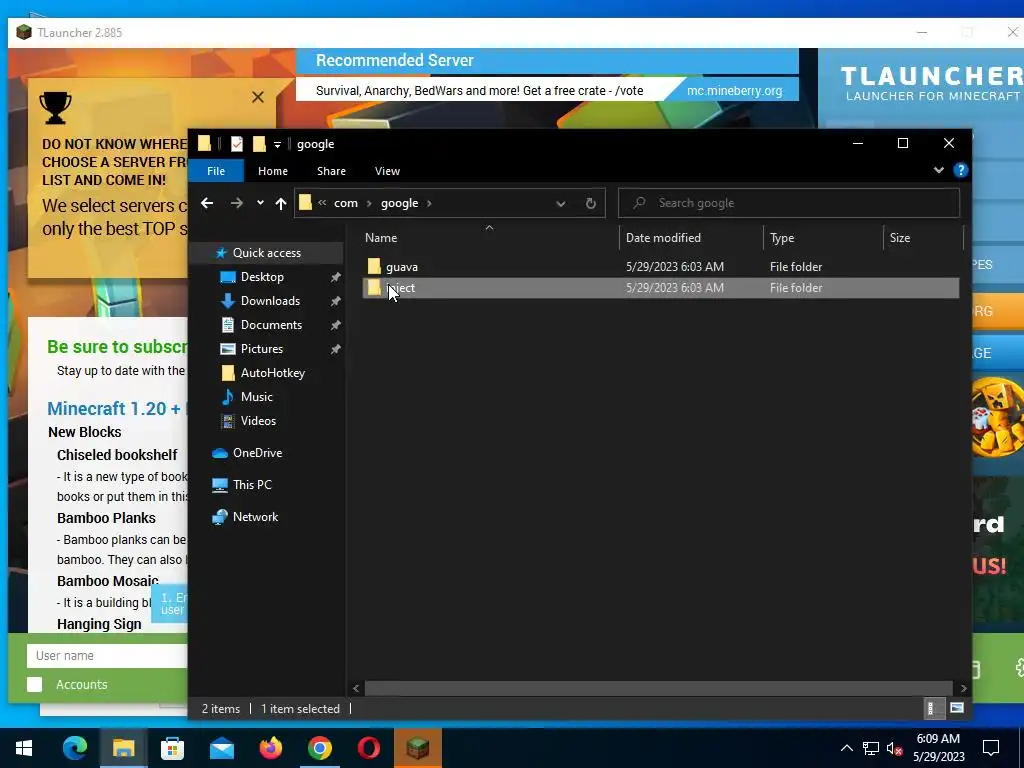Open the Share ribbon tab
Screen dimensions: 1024x768
(x=331, y=171)
